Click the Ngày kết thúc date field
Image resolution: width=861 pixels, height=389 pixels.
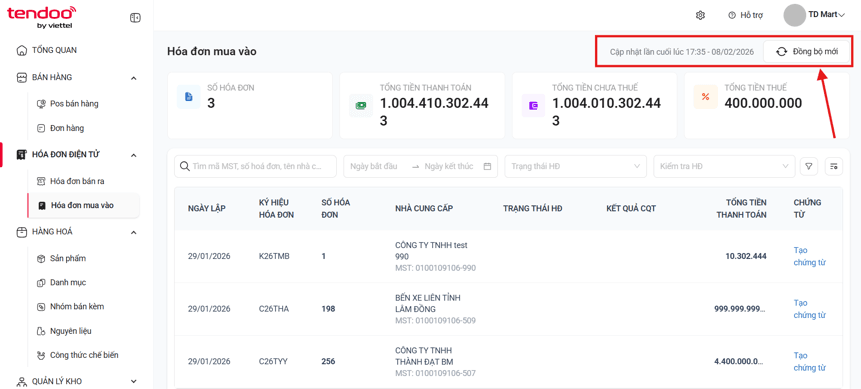(x=449, y=166)
